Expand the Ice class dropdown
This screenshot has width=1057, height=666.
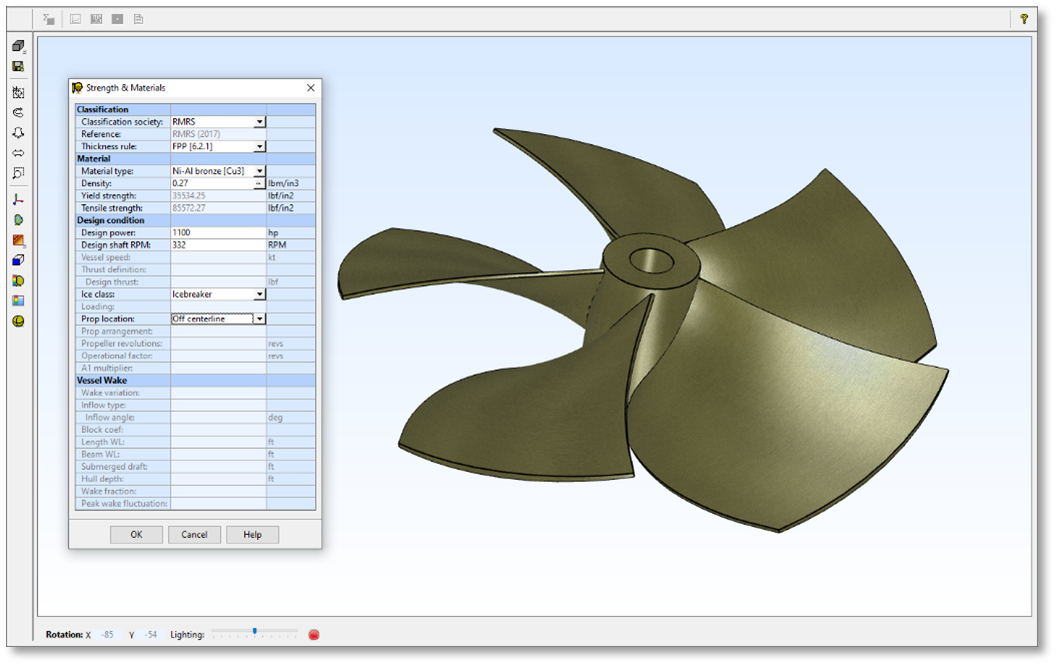click(259, 295)
